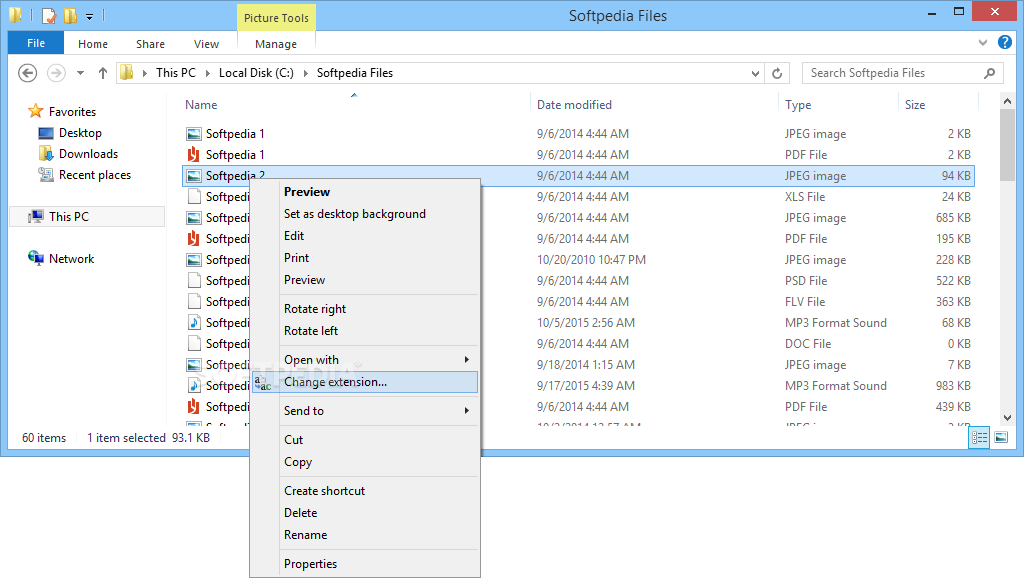Click the Back navigation arrow
The height and width of the screenshot is (578, 1024).
click(x=27, y=73)
